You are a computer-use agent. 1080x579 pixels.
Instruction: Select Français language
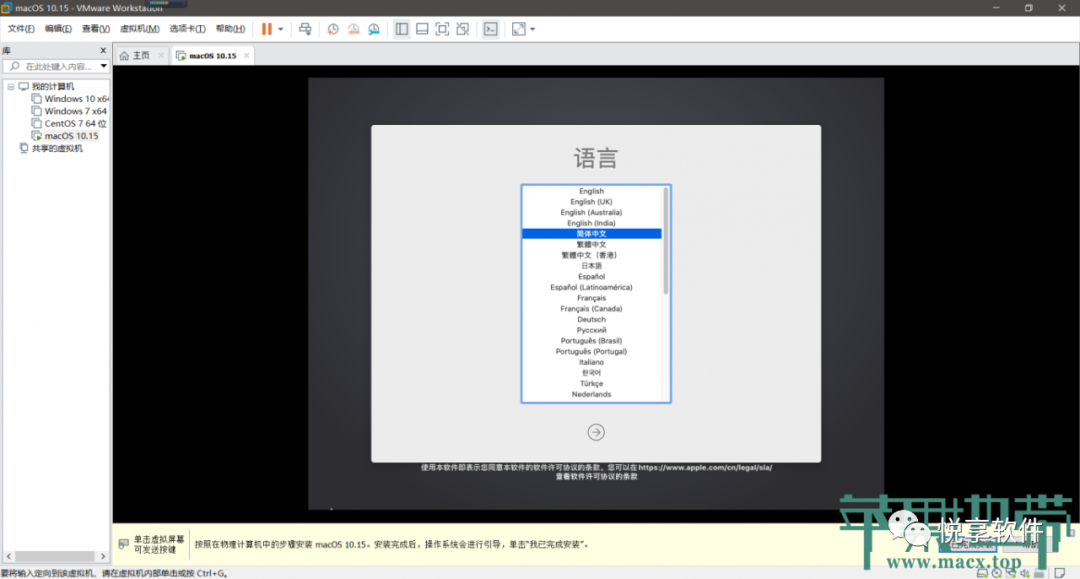(592, 298)
